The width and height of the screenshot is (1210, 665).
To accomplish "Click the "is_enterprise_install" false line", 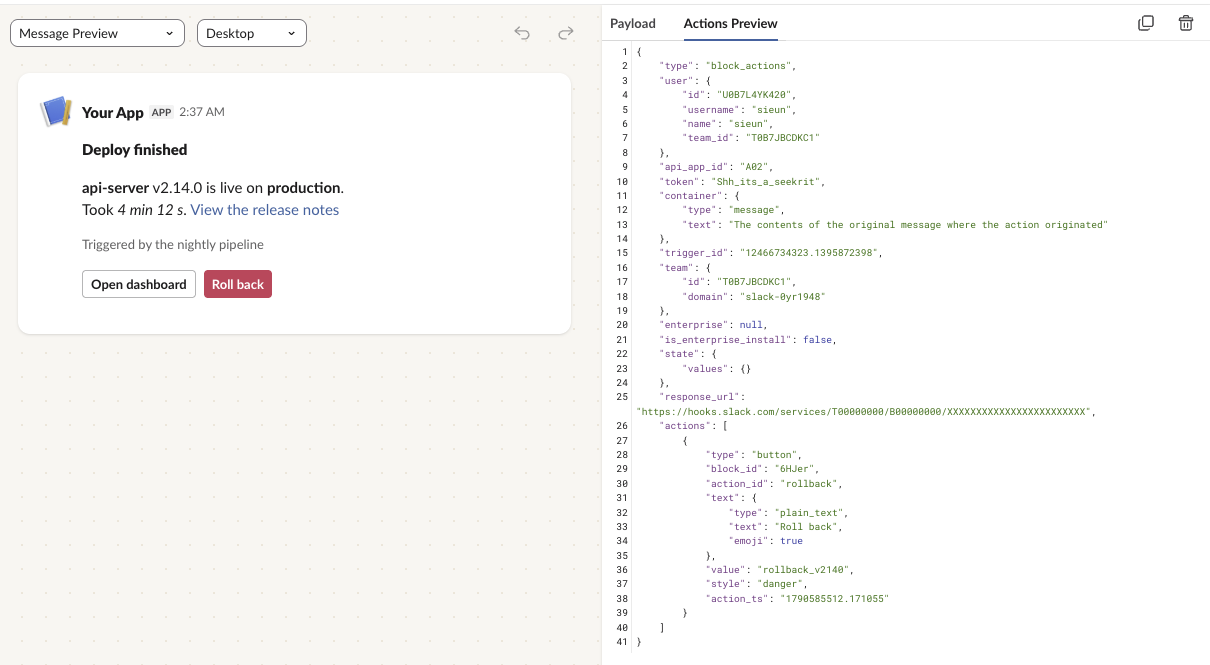I will (748, 339).
